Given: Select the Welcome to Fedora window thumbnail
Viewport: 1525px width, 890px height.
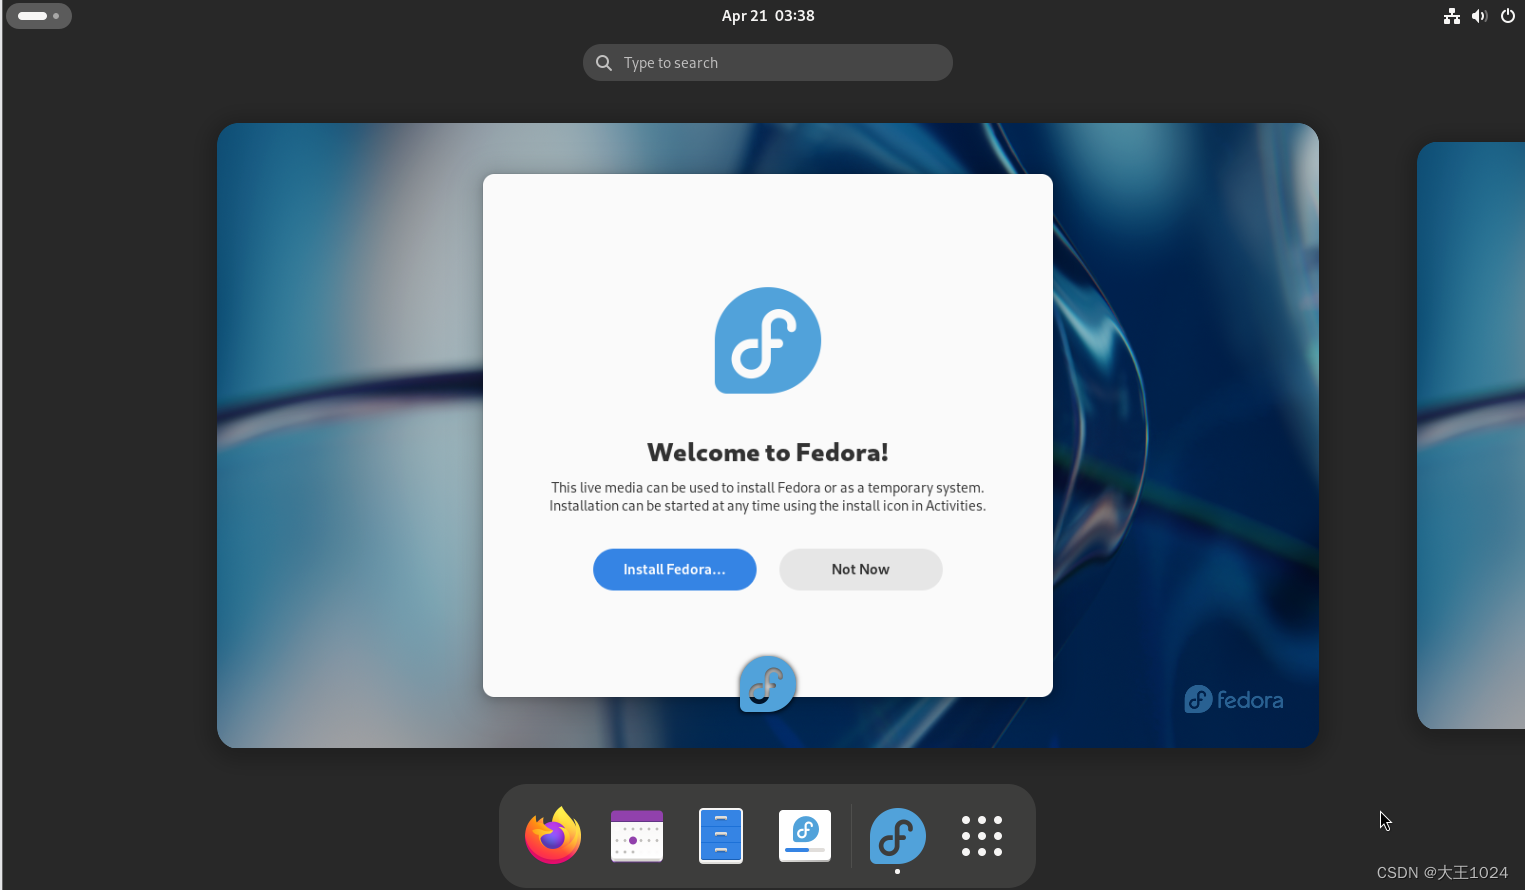Looking at the screenshot, I should click(768, 435).
